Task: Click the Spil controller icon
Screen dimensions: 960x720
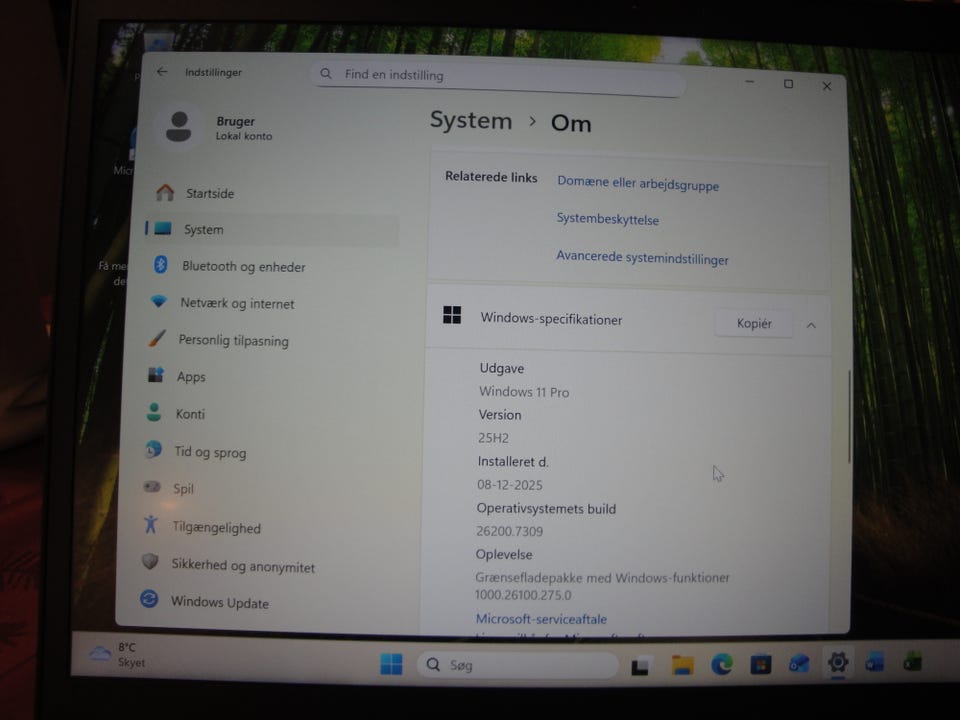Action: tap(151, 487)
